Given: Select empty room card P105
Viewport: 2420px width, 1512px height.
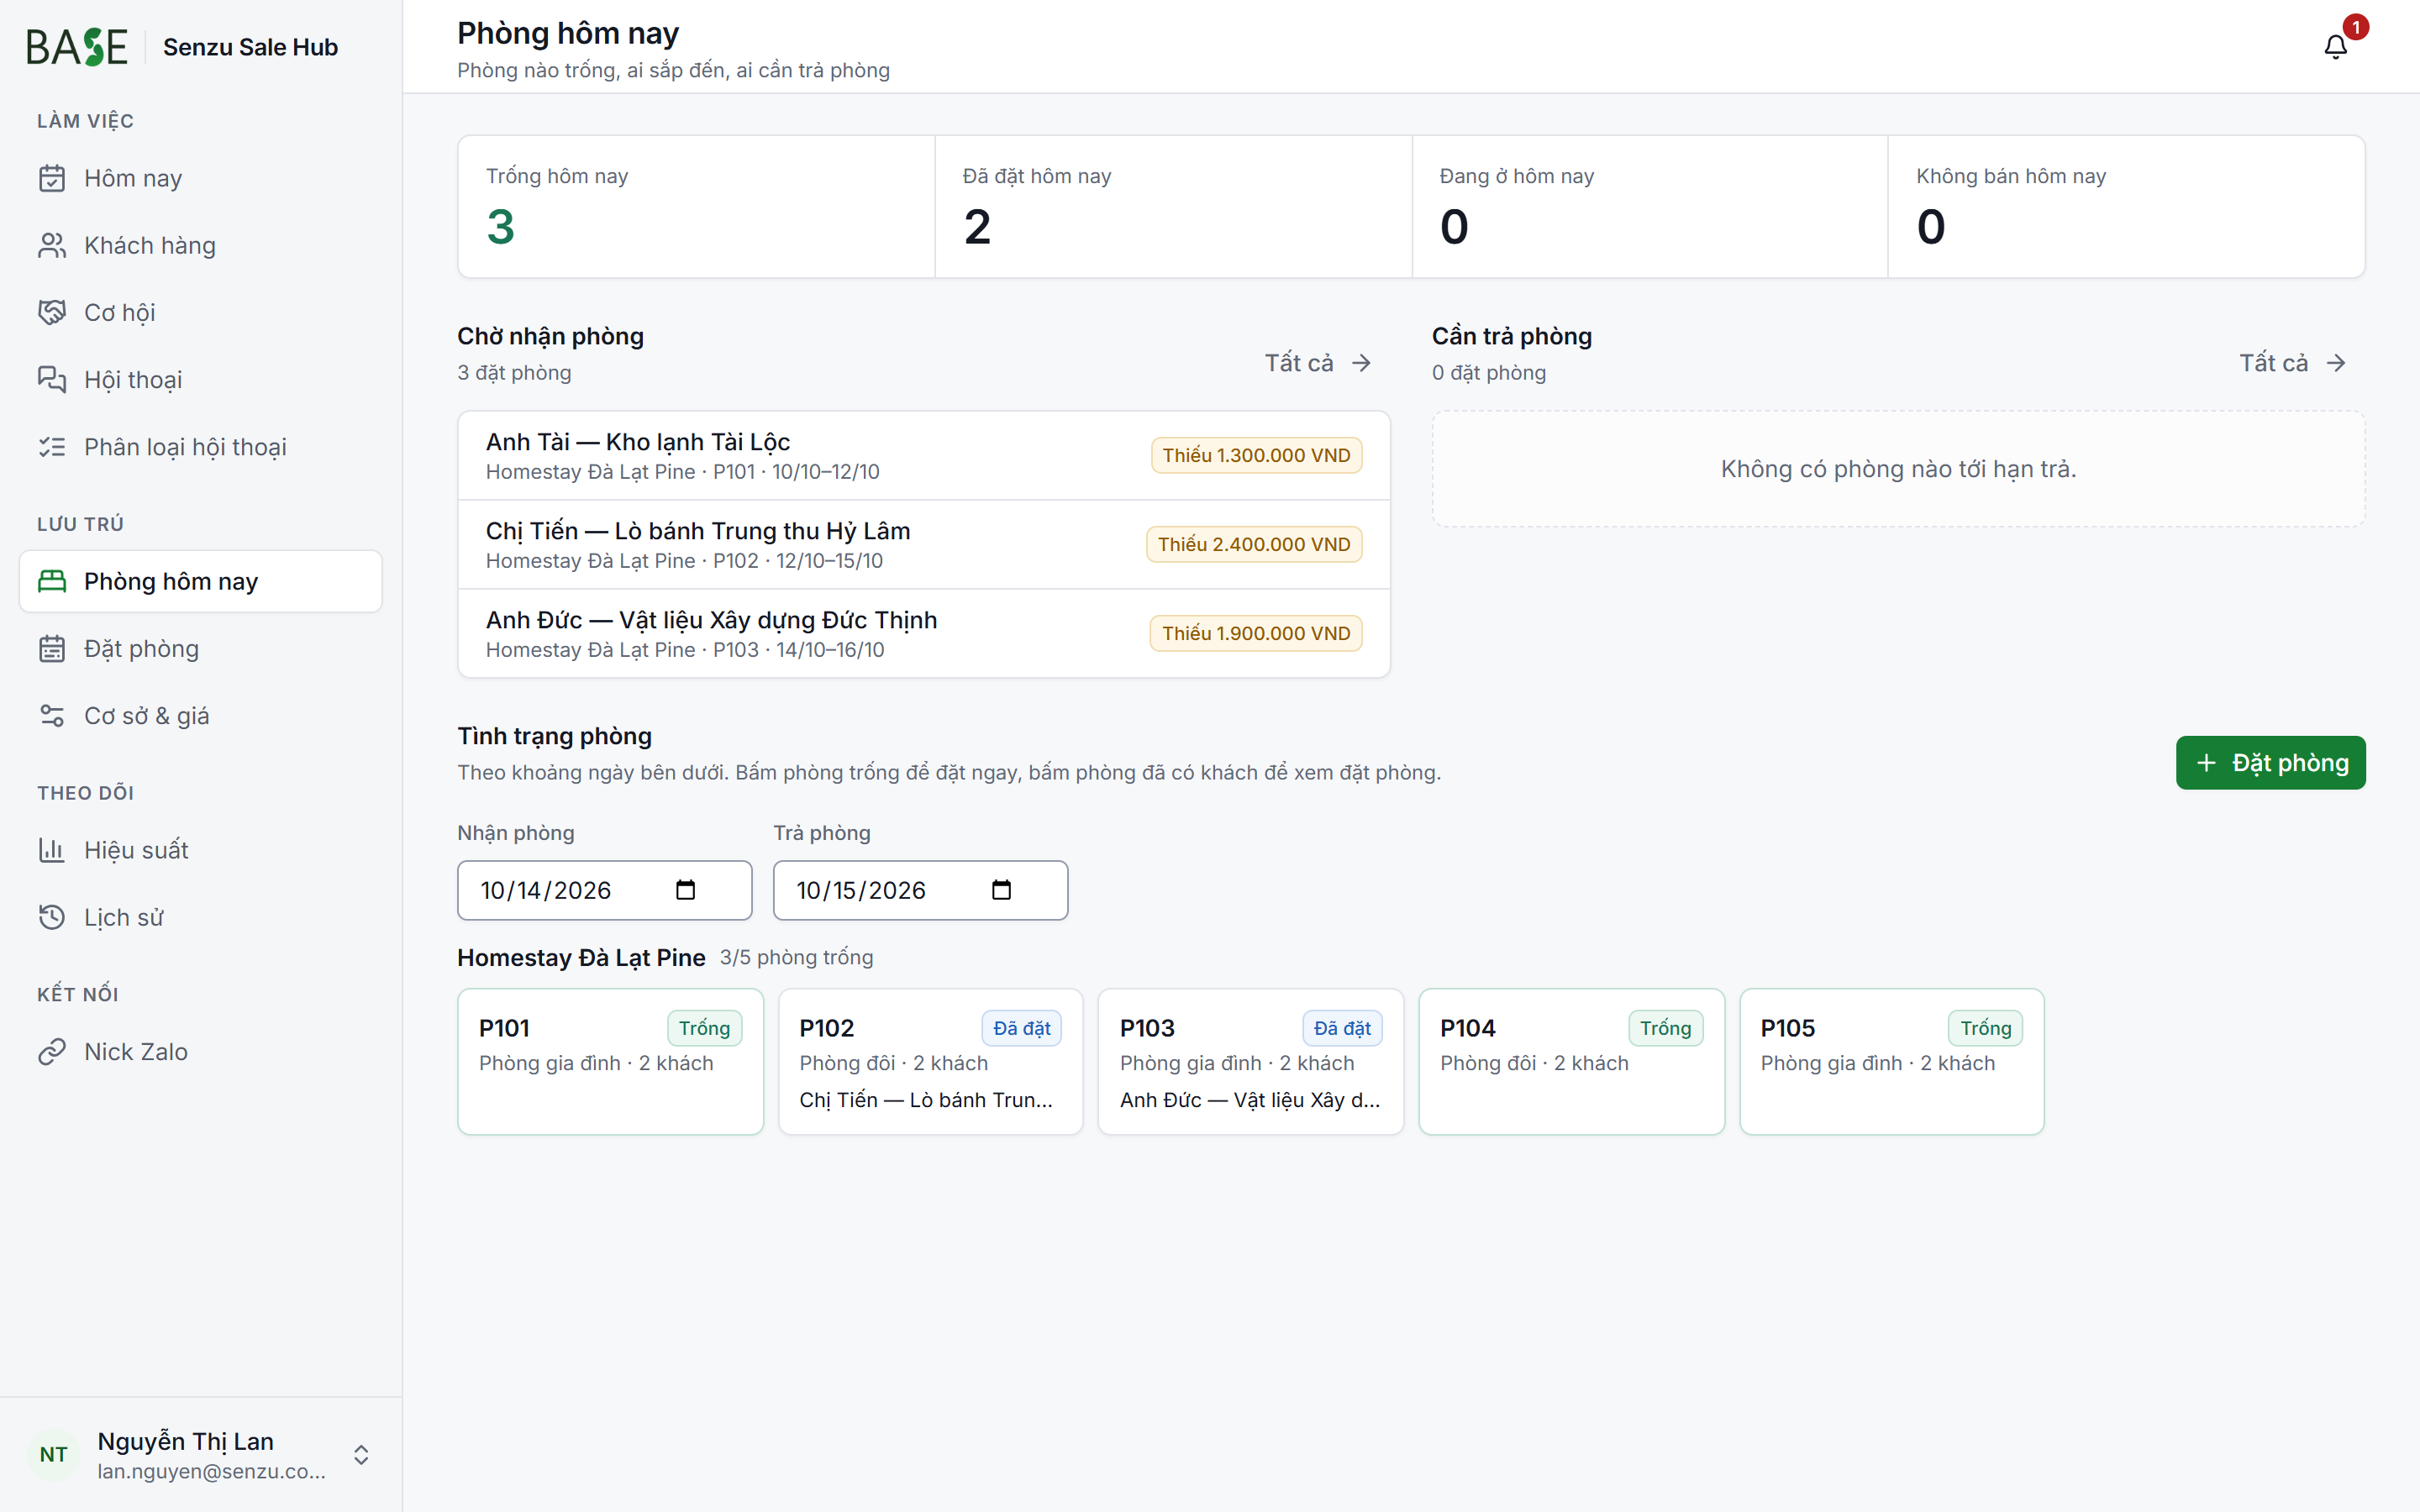Looking at the screenshot, I should [x=1892, y=1061].
